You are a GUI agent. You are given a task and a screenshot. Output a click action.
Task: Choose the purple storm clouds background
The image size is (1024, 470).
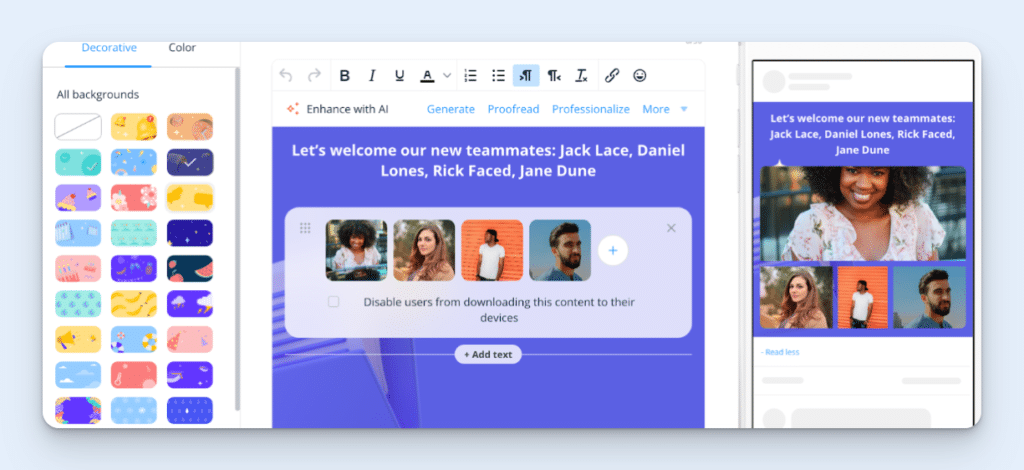[190, 304]
